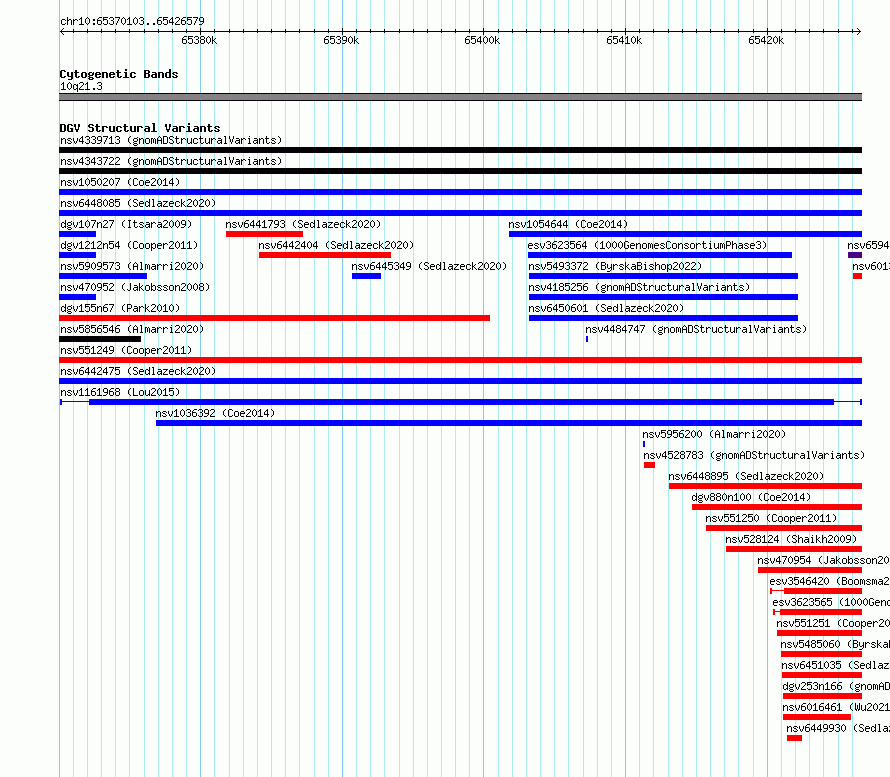Open the nsv1050207 (Coe2014) variant
Screen dimensions: 890x777
pos(120,182)
